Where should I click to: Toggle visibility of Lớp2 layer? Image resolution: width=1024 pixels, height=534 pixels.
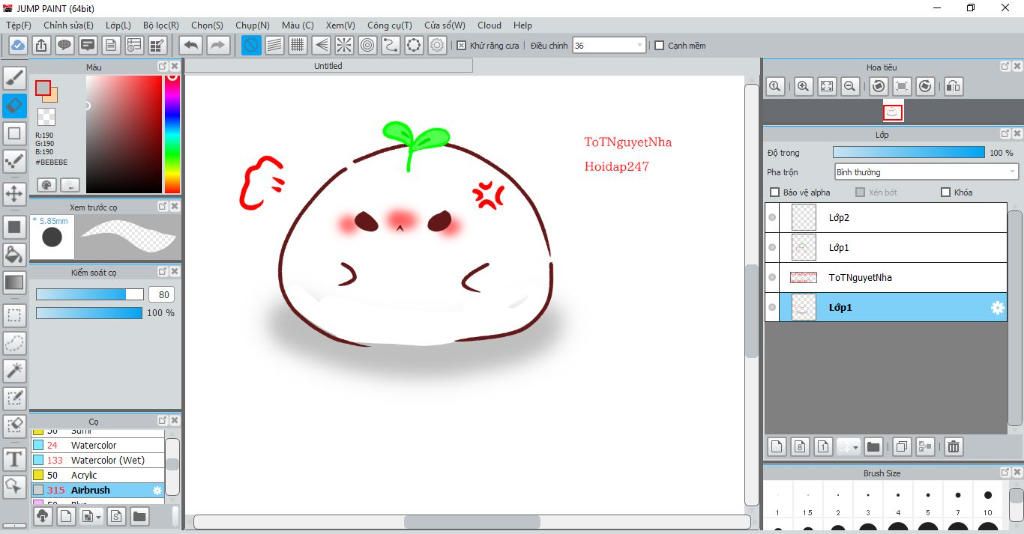point(772,217)
